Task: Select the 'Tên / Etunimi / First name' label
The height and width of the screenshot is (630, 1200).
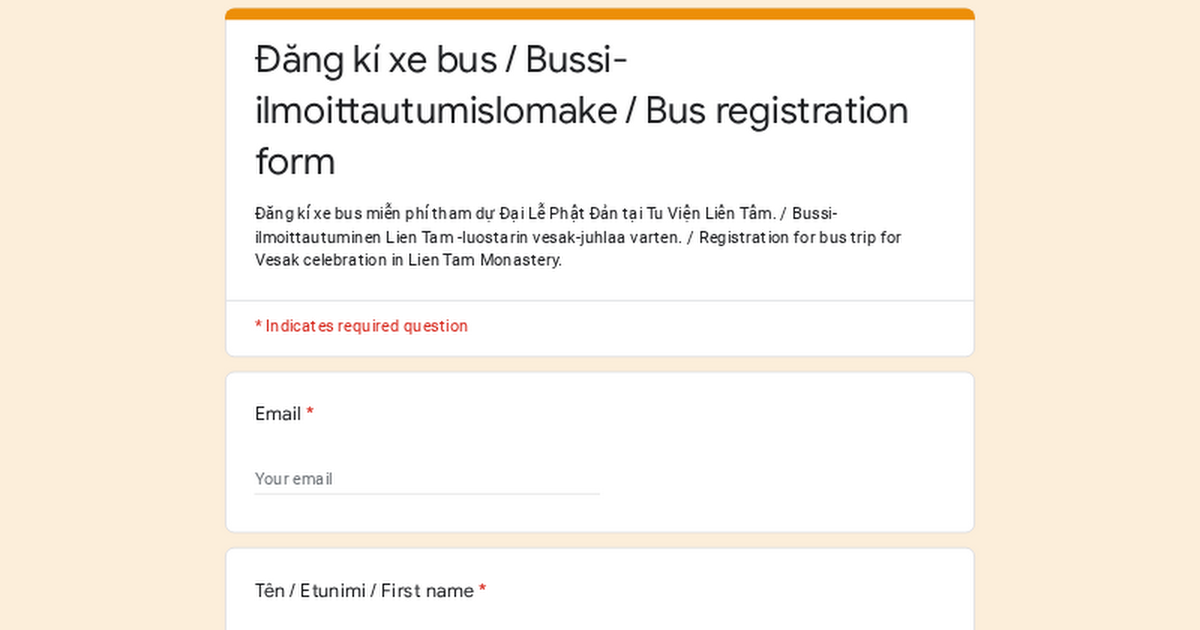Action: coord(364,591)
